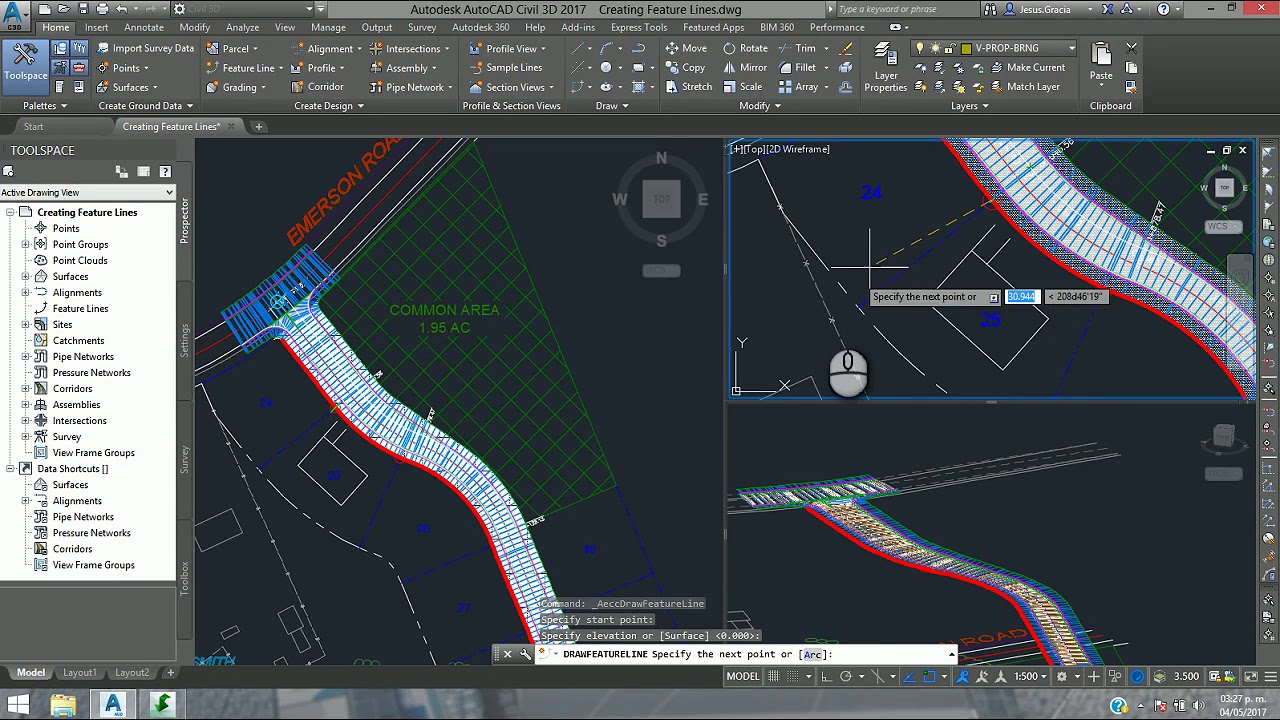
Task: Toggle the layer on/off lightbulb icon
Action: pos(920,48)
